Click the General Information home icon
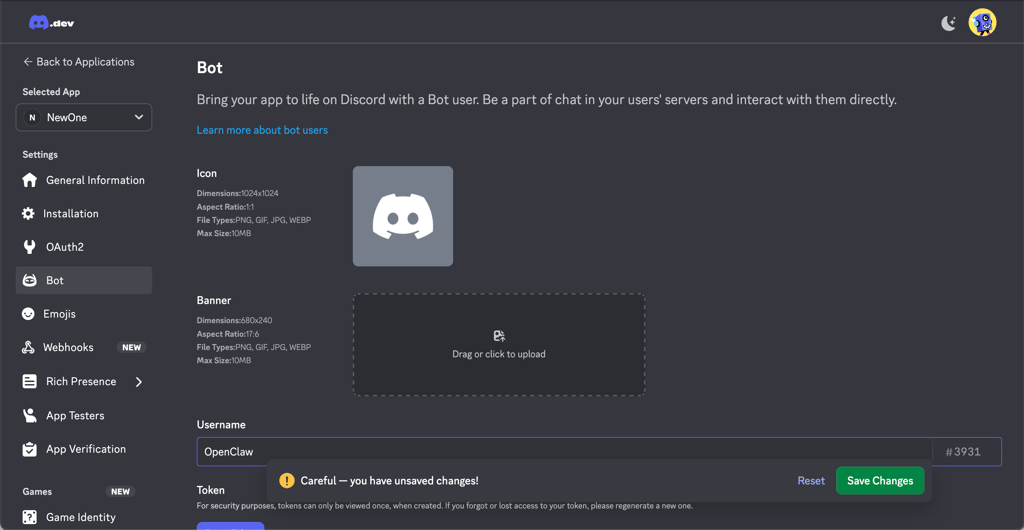The image size is (1024, 530). 29,180
